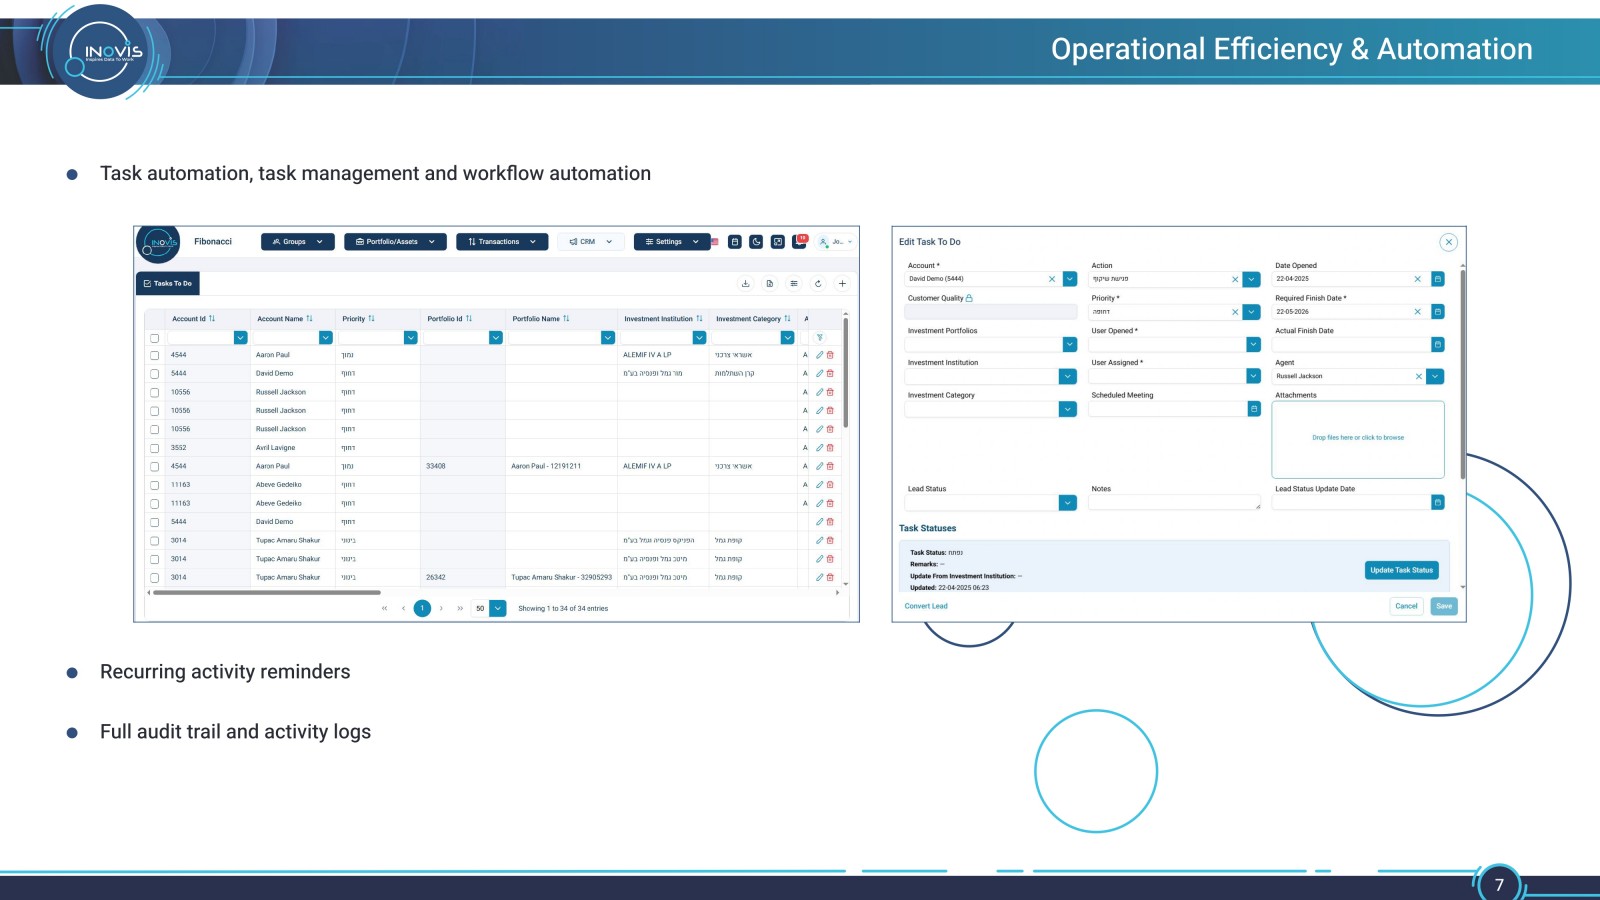This screenshot has width=1600, height=900.
Task: Click the edit pencil for Aaron Paul 4544 row
Action: (x=820, y=355)
